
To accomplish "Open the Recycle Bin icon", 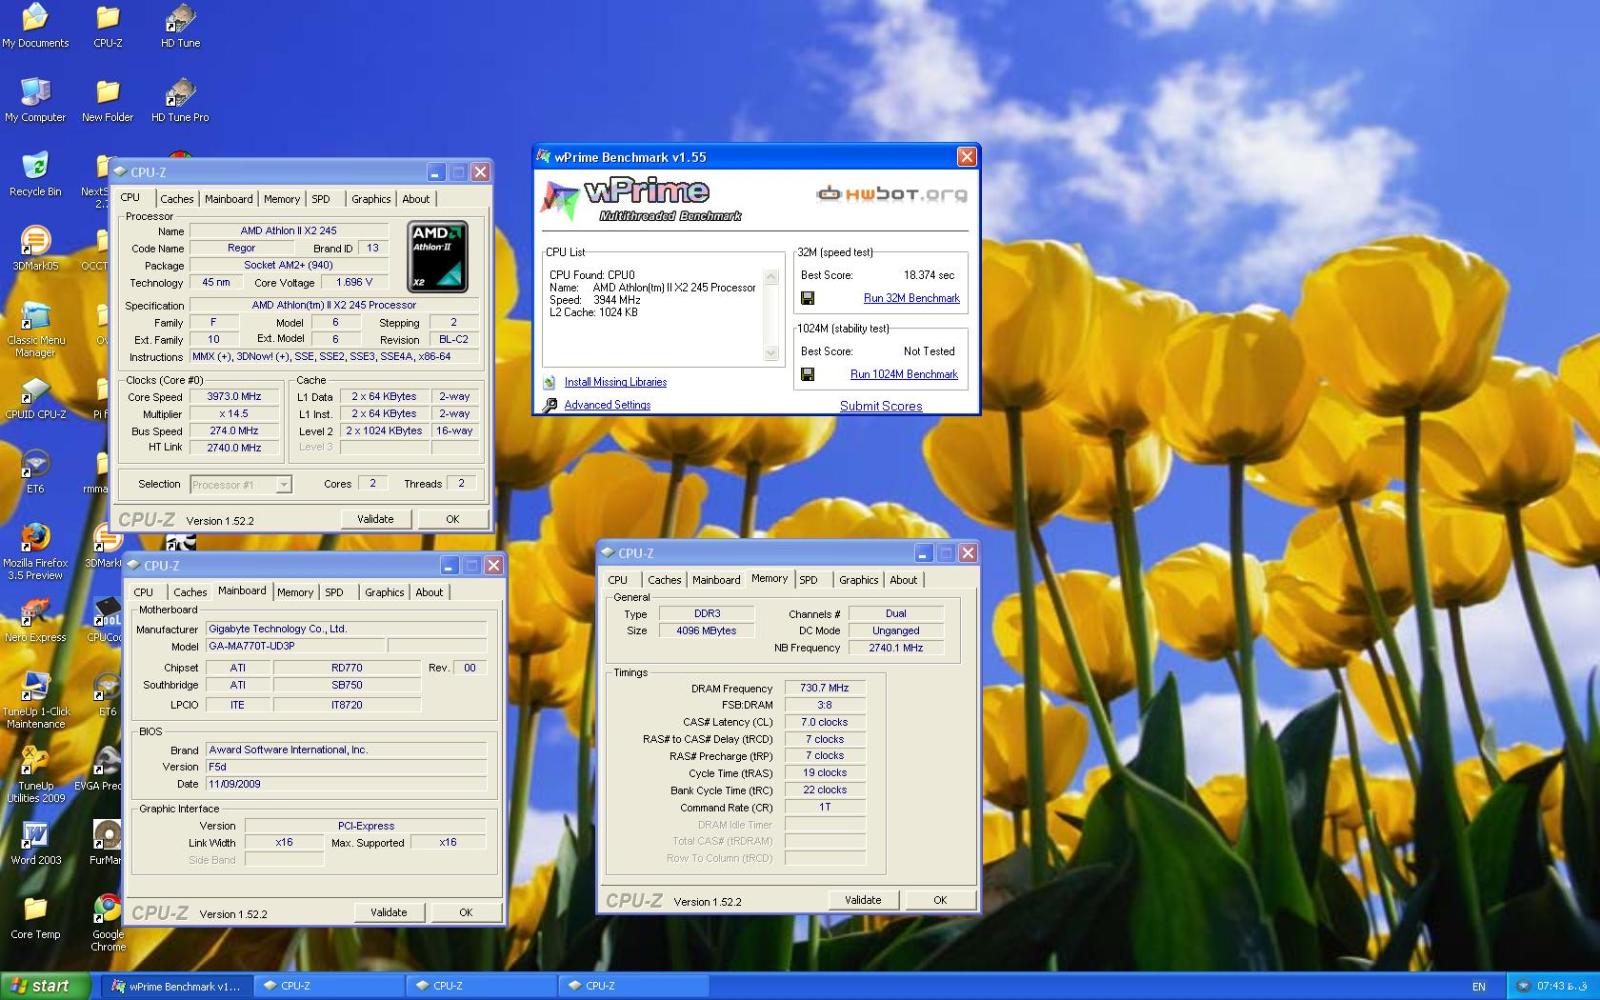I will tap(35, 174).
